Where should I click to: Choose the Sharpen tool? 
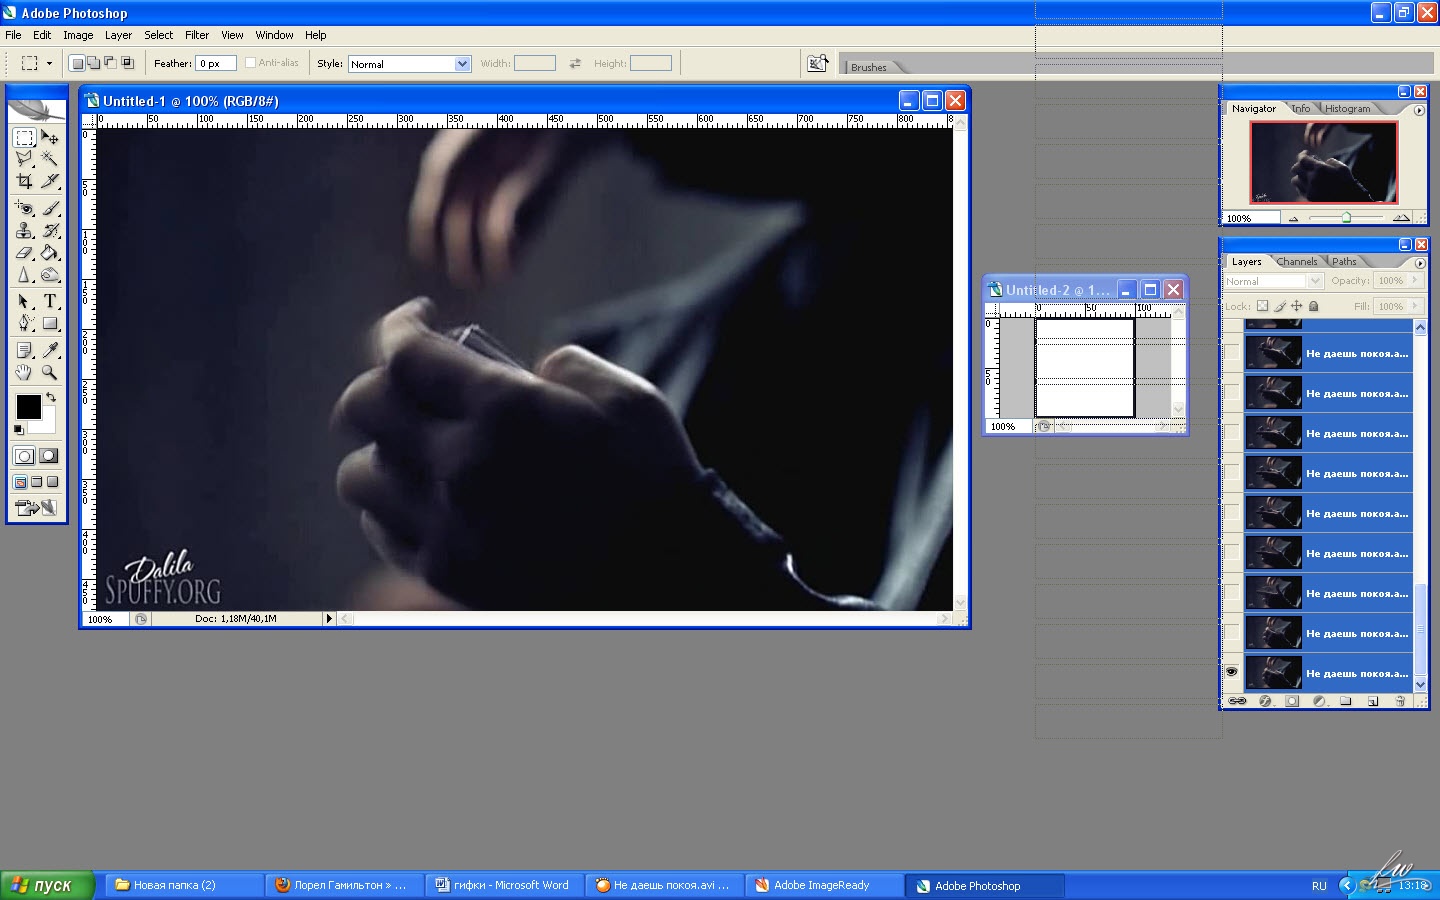[x=25, y=274]
